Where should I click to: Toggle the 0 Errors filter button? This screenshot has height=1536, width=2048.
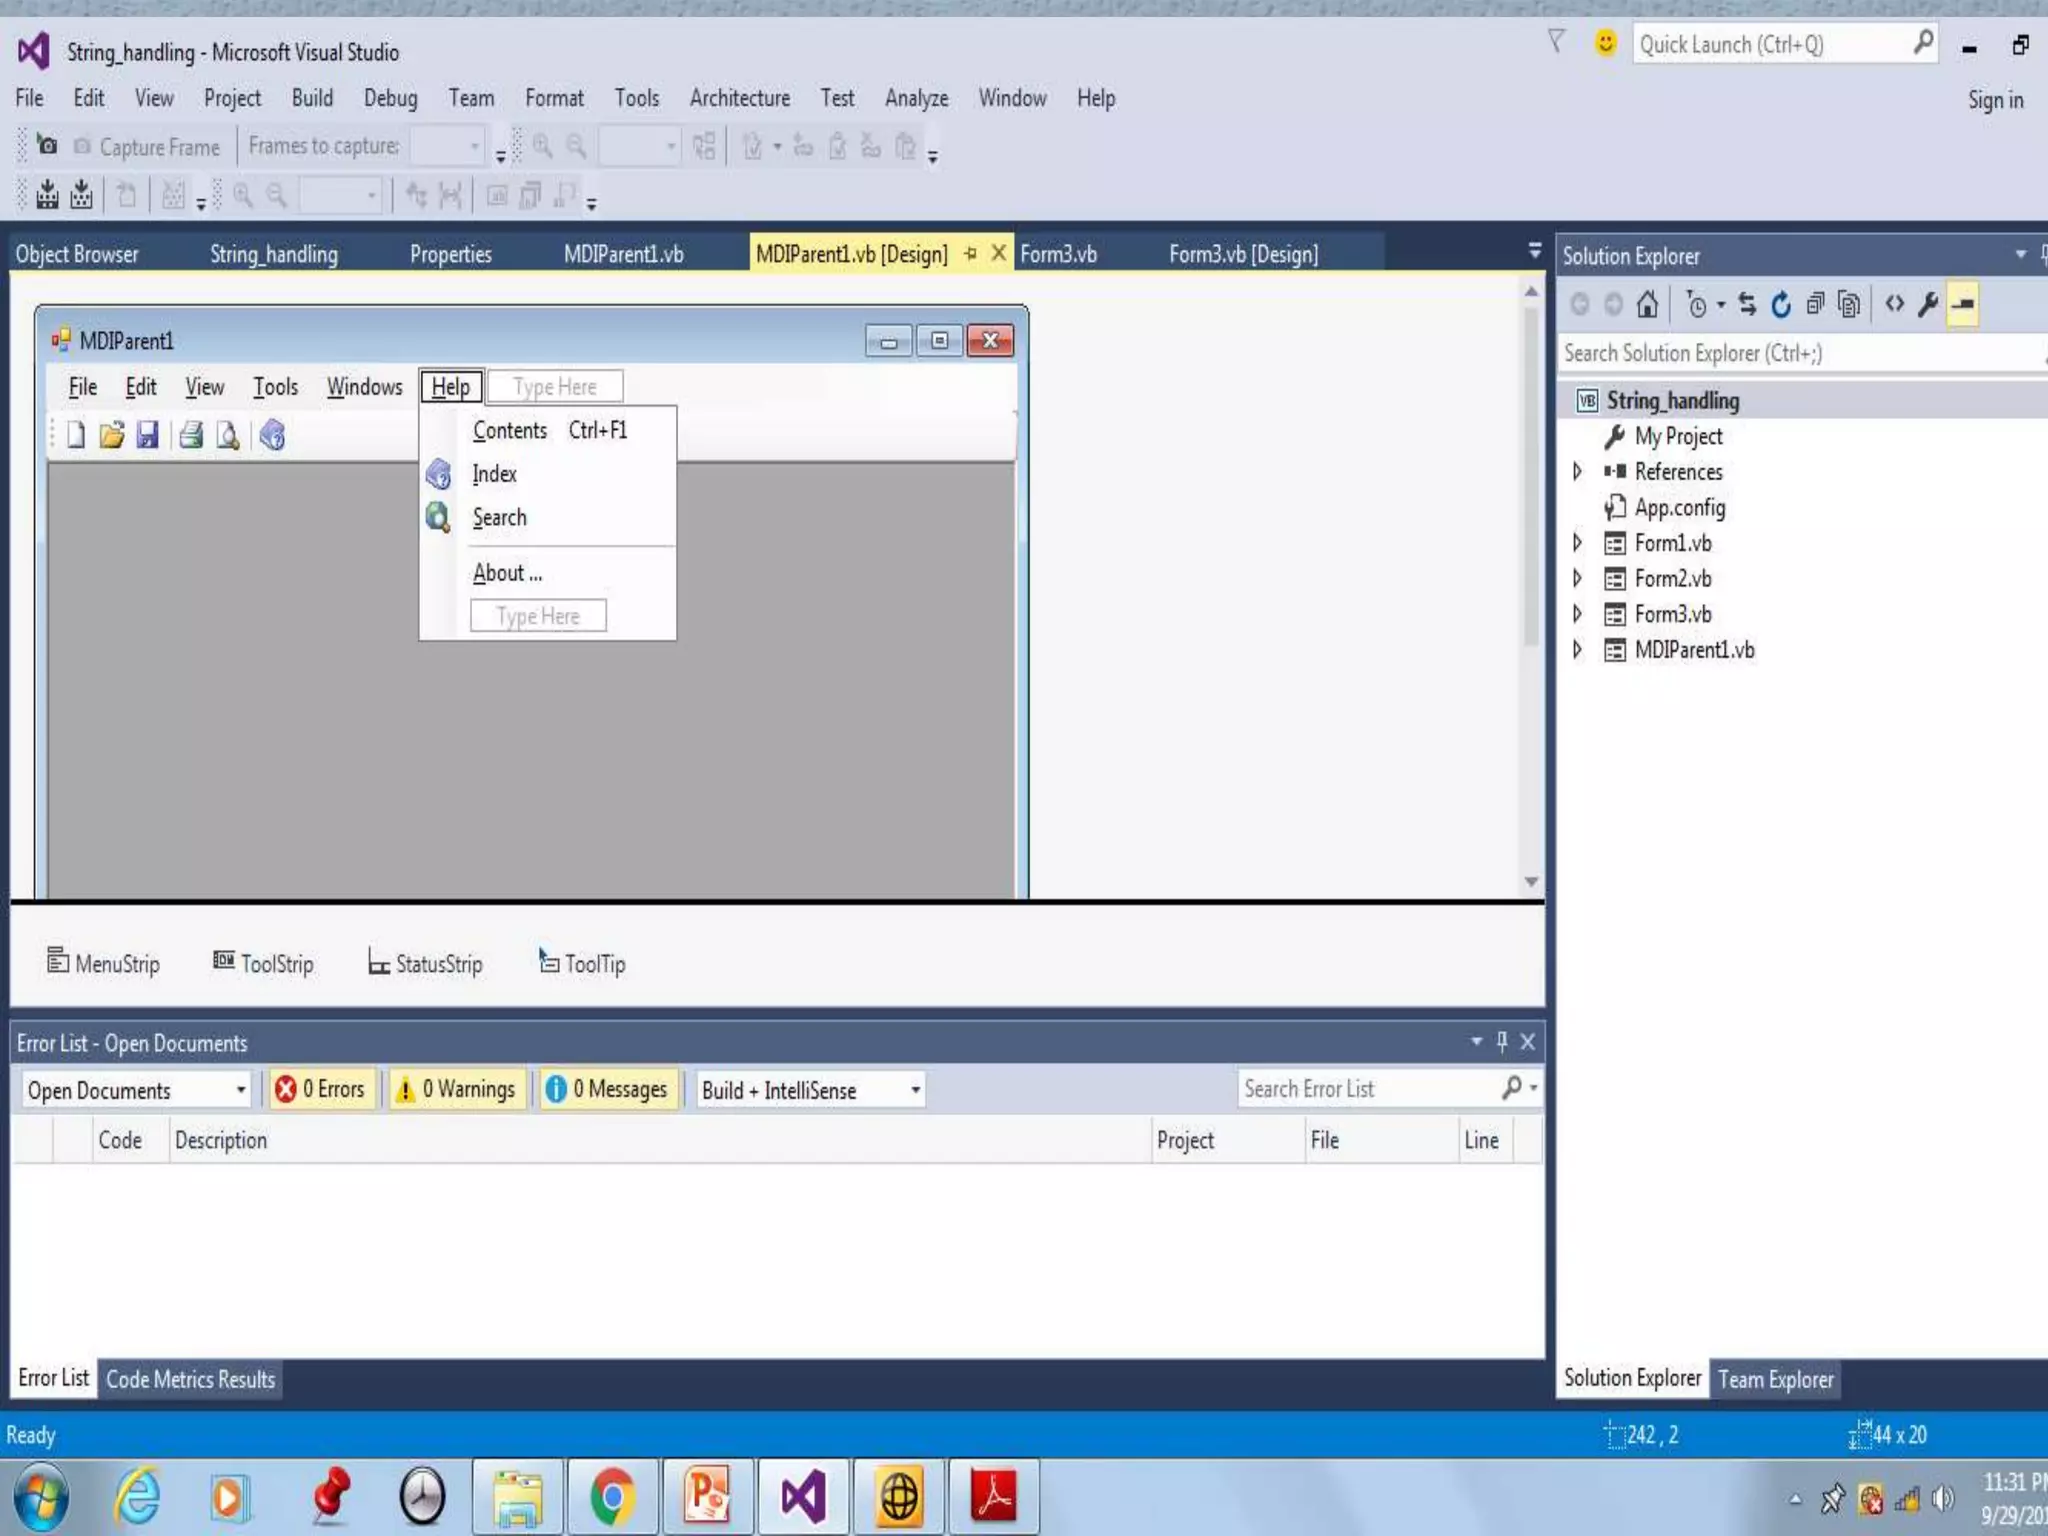(x=322, y=1089)
